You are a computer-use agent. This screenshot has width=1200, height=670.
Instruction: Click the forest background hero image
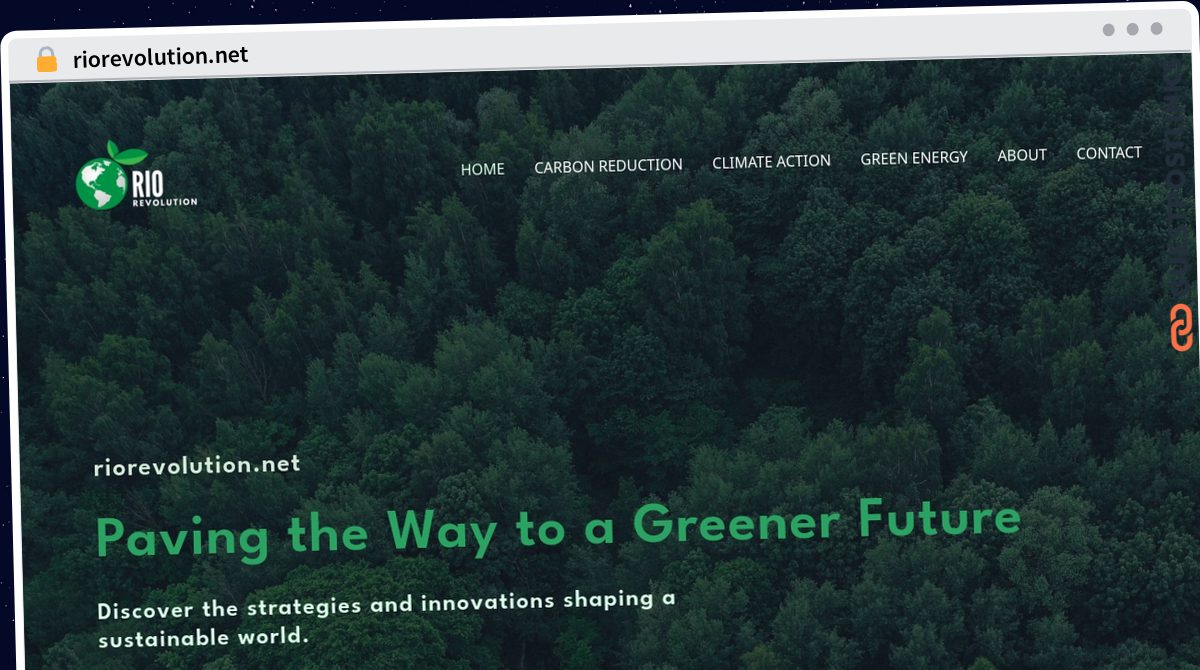pos(600,330)
